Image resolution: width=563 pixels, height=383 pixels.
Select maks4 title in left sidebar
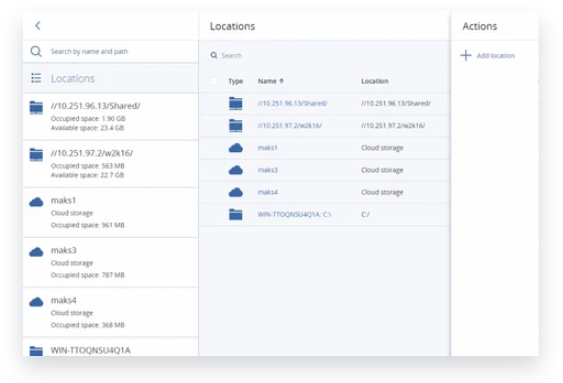coord(64,300)
